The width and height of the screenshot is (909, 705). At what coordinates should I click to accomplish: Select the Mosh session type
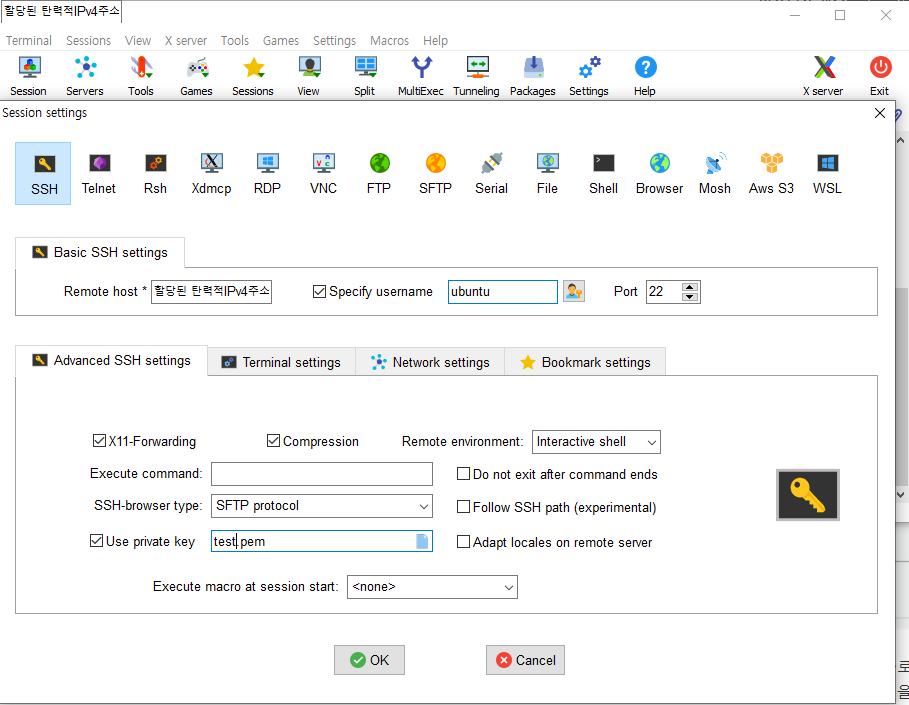click(715, 173)
